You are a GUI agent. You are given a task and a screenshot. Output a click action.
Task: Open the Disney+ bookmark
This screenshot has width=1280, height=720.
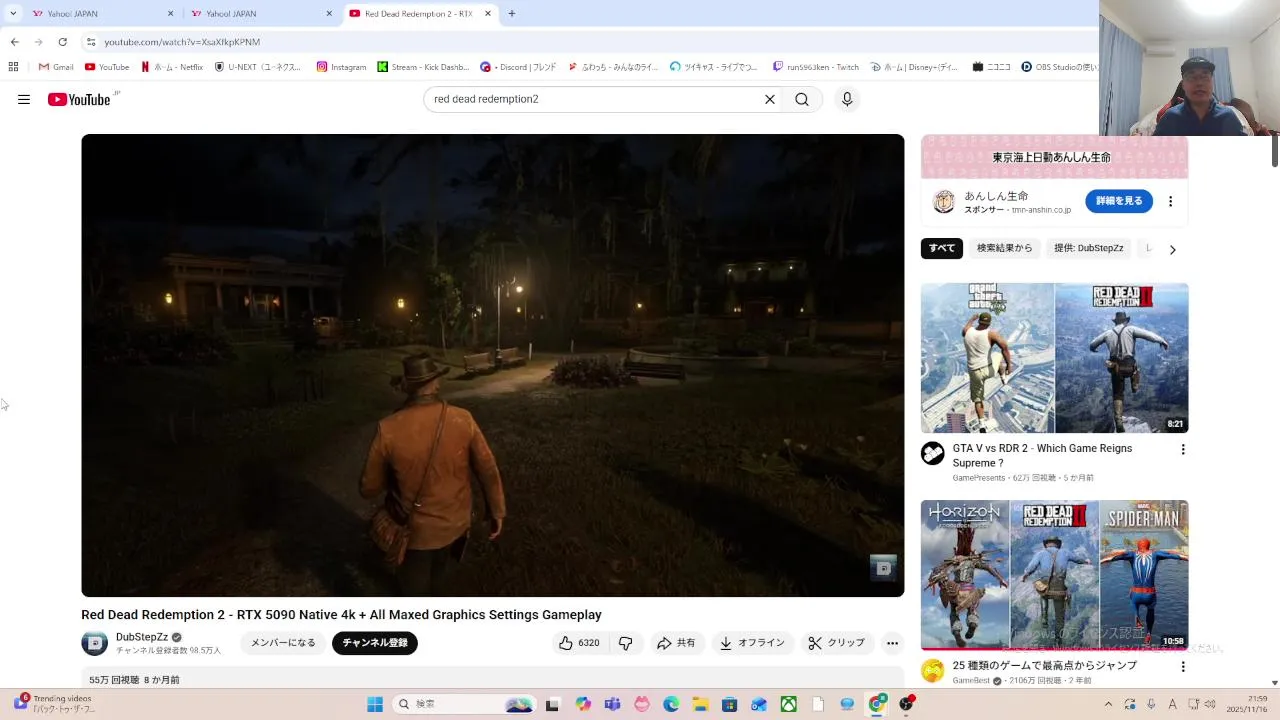click(915, 67)
